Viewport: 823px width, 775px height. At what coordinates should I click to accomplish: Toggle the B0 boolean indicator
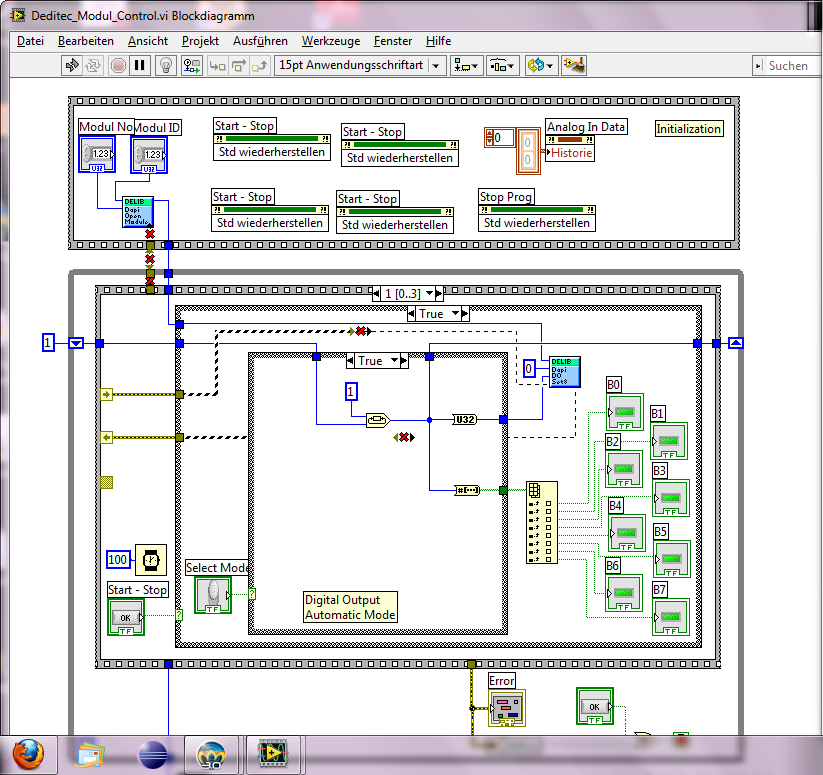click(625, 411)
